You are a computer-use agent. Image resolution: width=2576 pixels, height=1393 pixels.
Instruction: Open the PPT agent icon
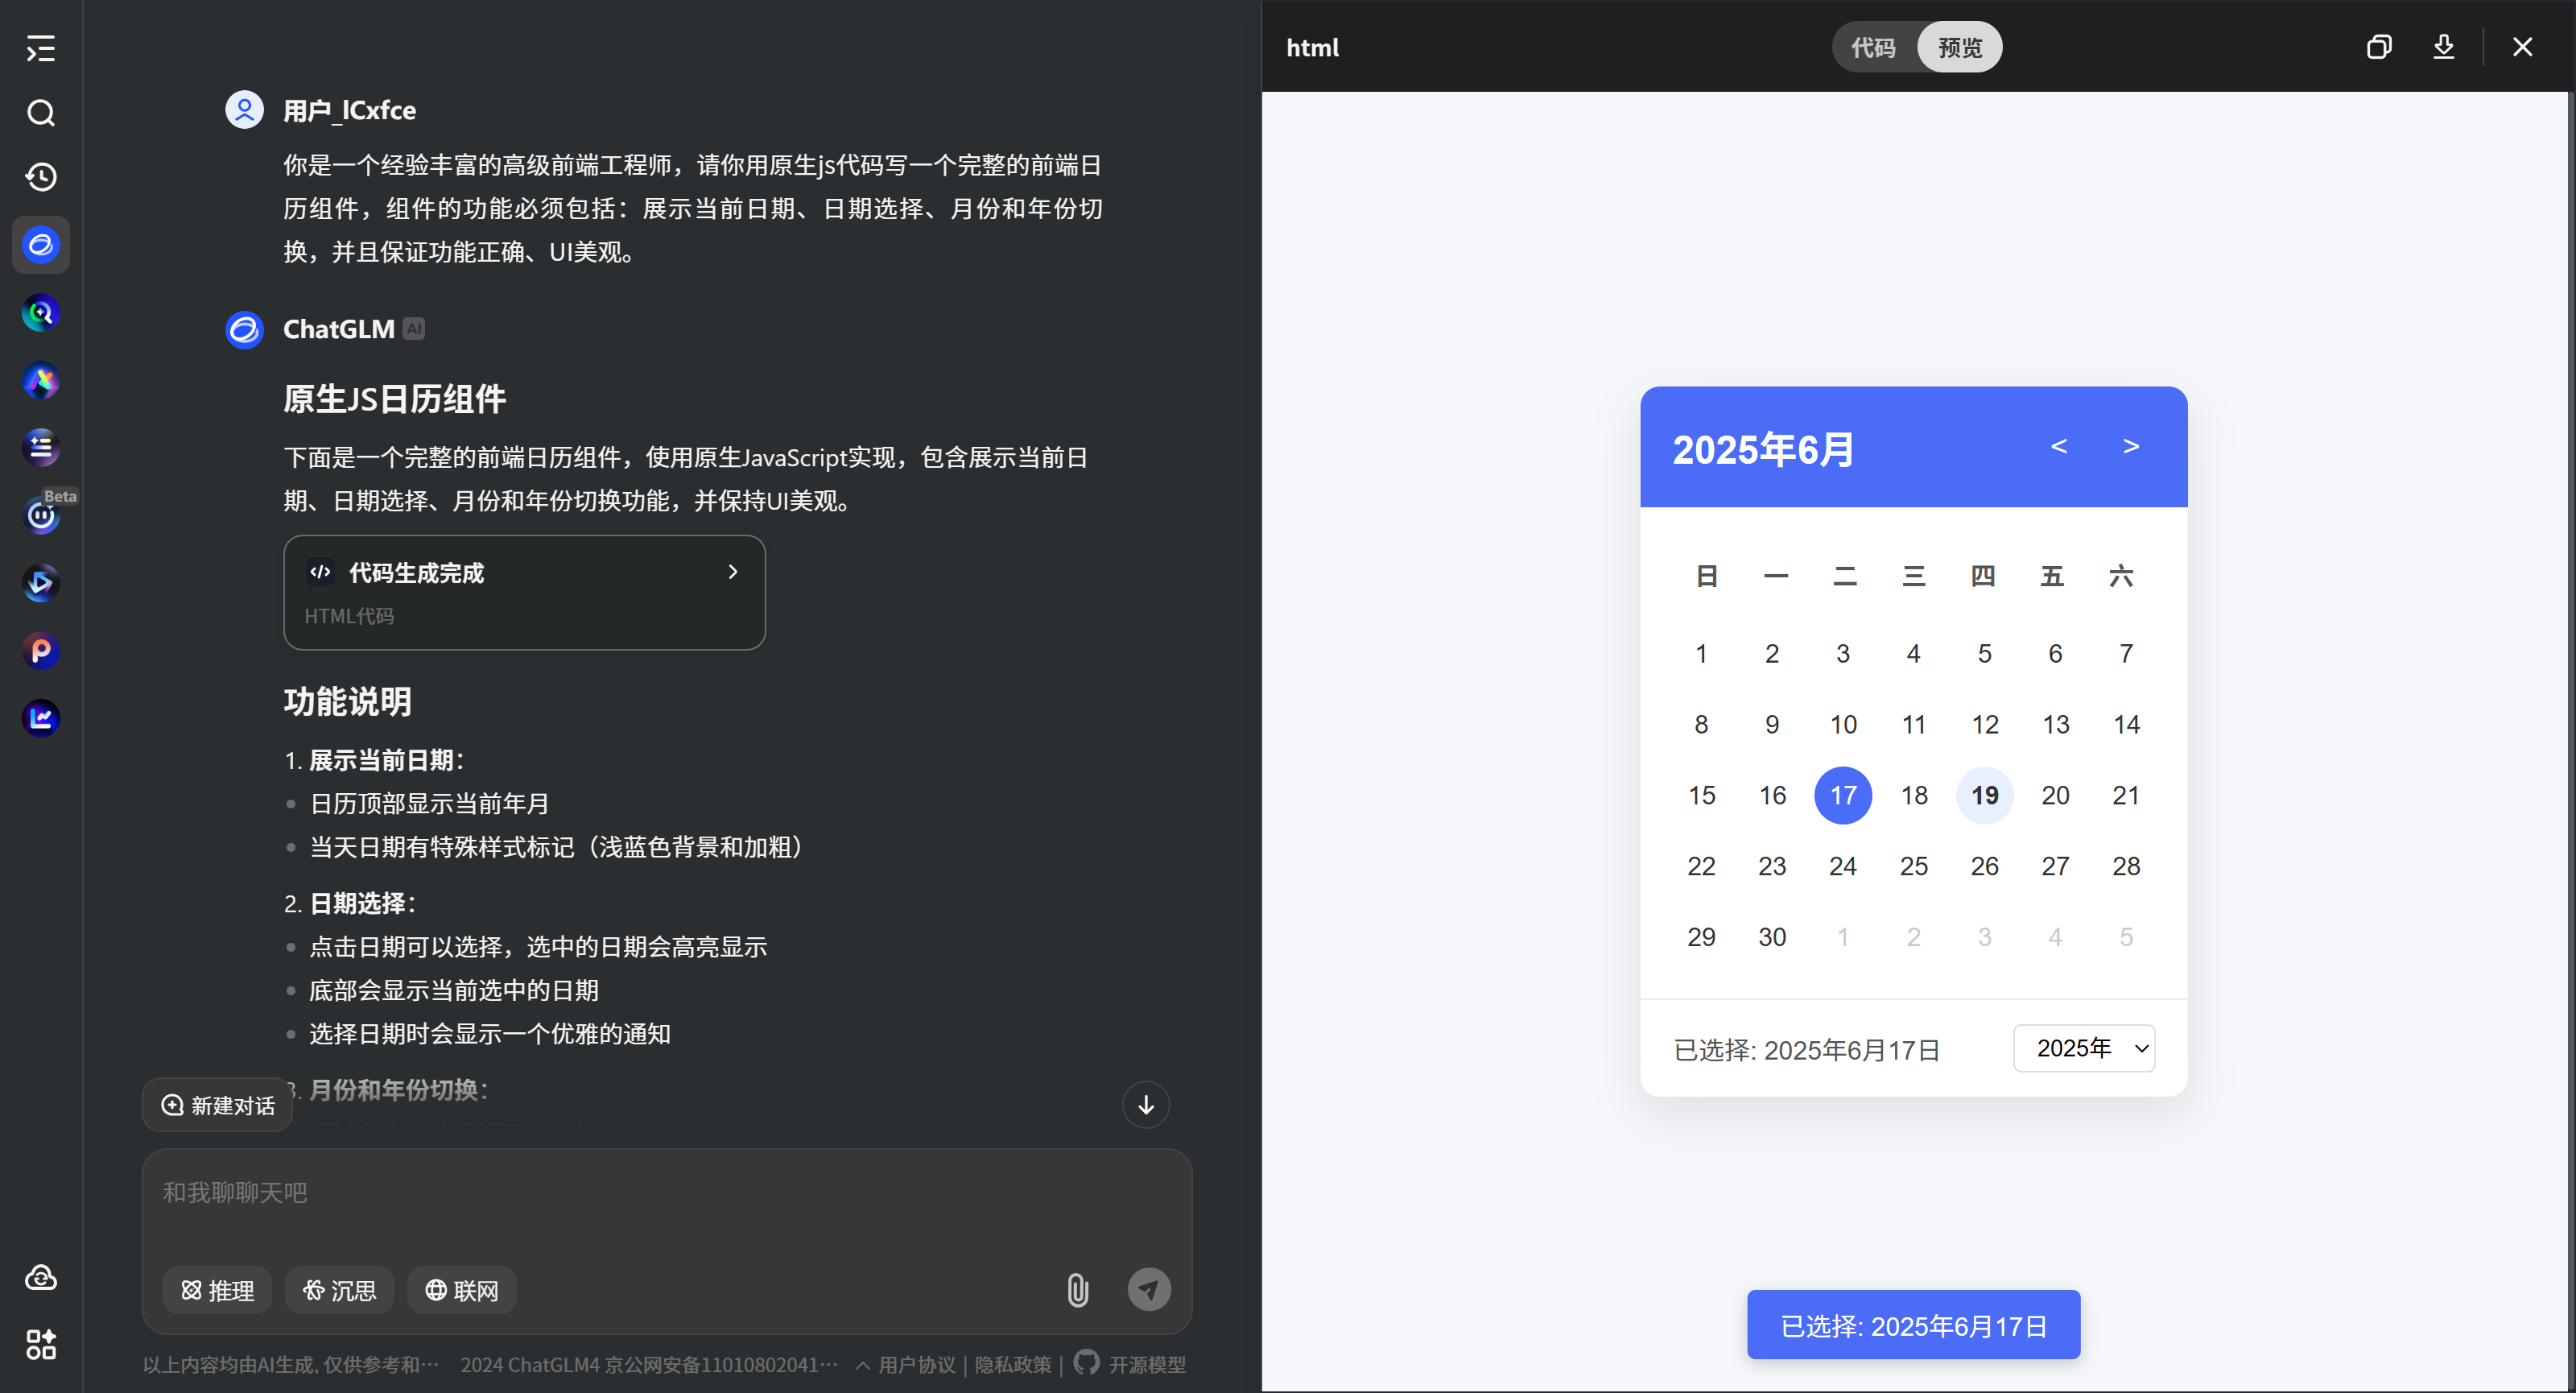[41, 651]
